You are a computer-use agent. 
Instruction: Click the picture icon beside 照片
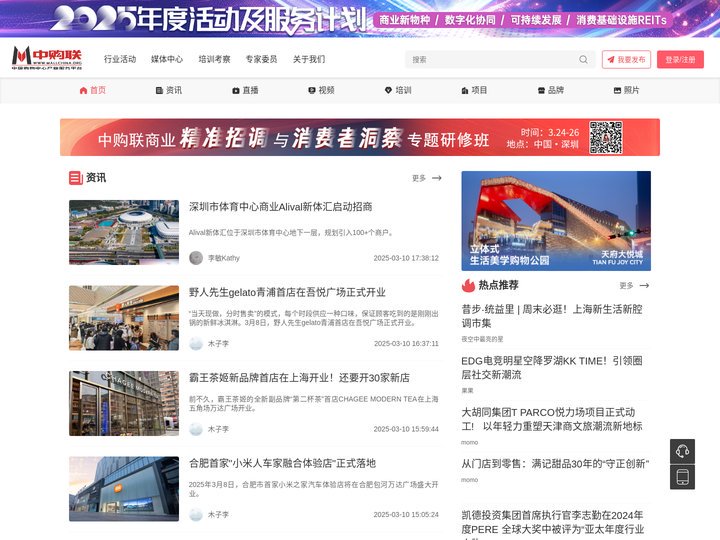[618, 90]
